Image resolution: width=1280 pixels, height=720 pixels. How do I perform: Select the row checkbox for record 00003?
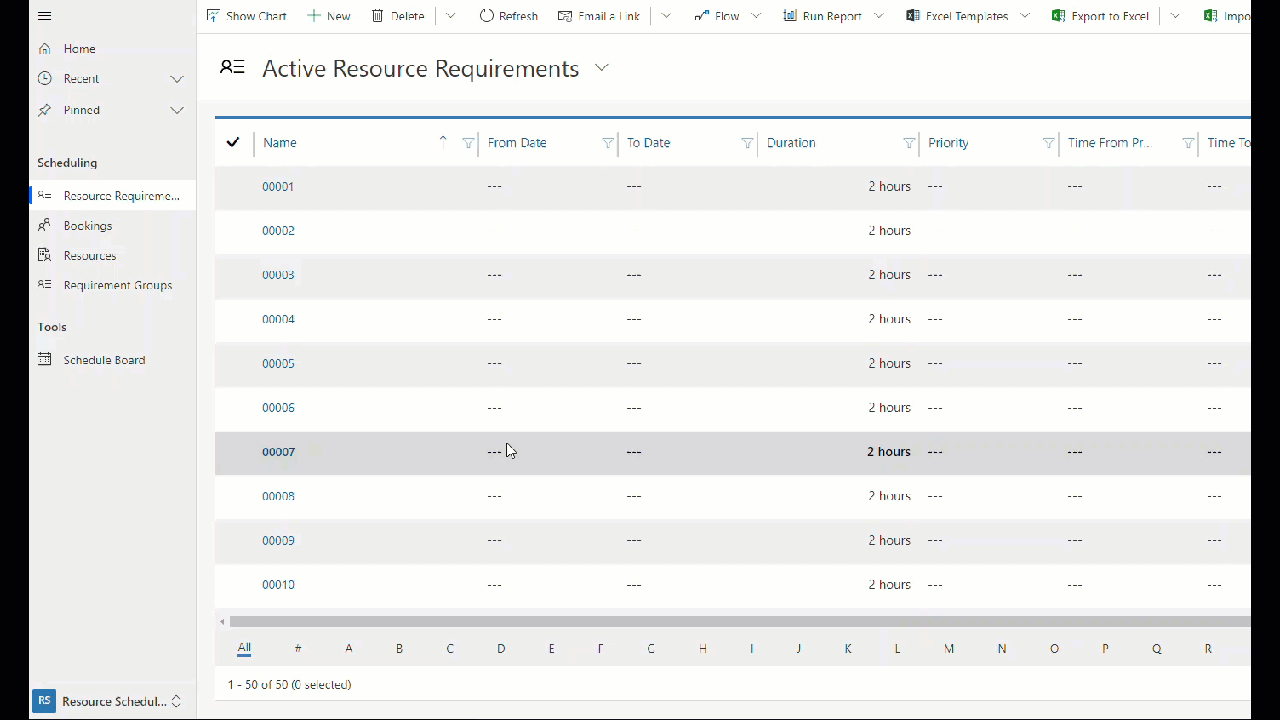click(232, 274)
